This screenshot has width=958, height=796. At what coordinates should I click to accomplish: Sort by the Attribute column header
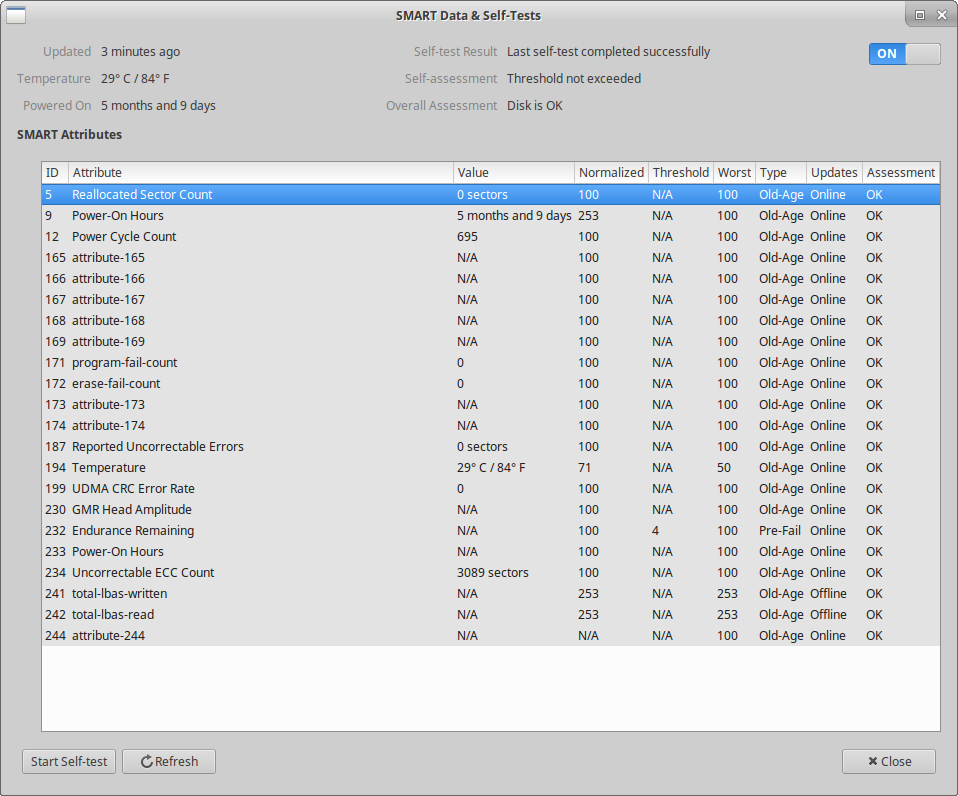click(x=261, y=173)
